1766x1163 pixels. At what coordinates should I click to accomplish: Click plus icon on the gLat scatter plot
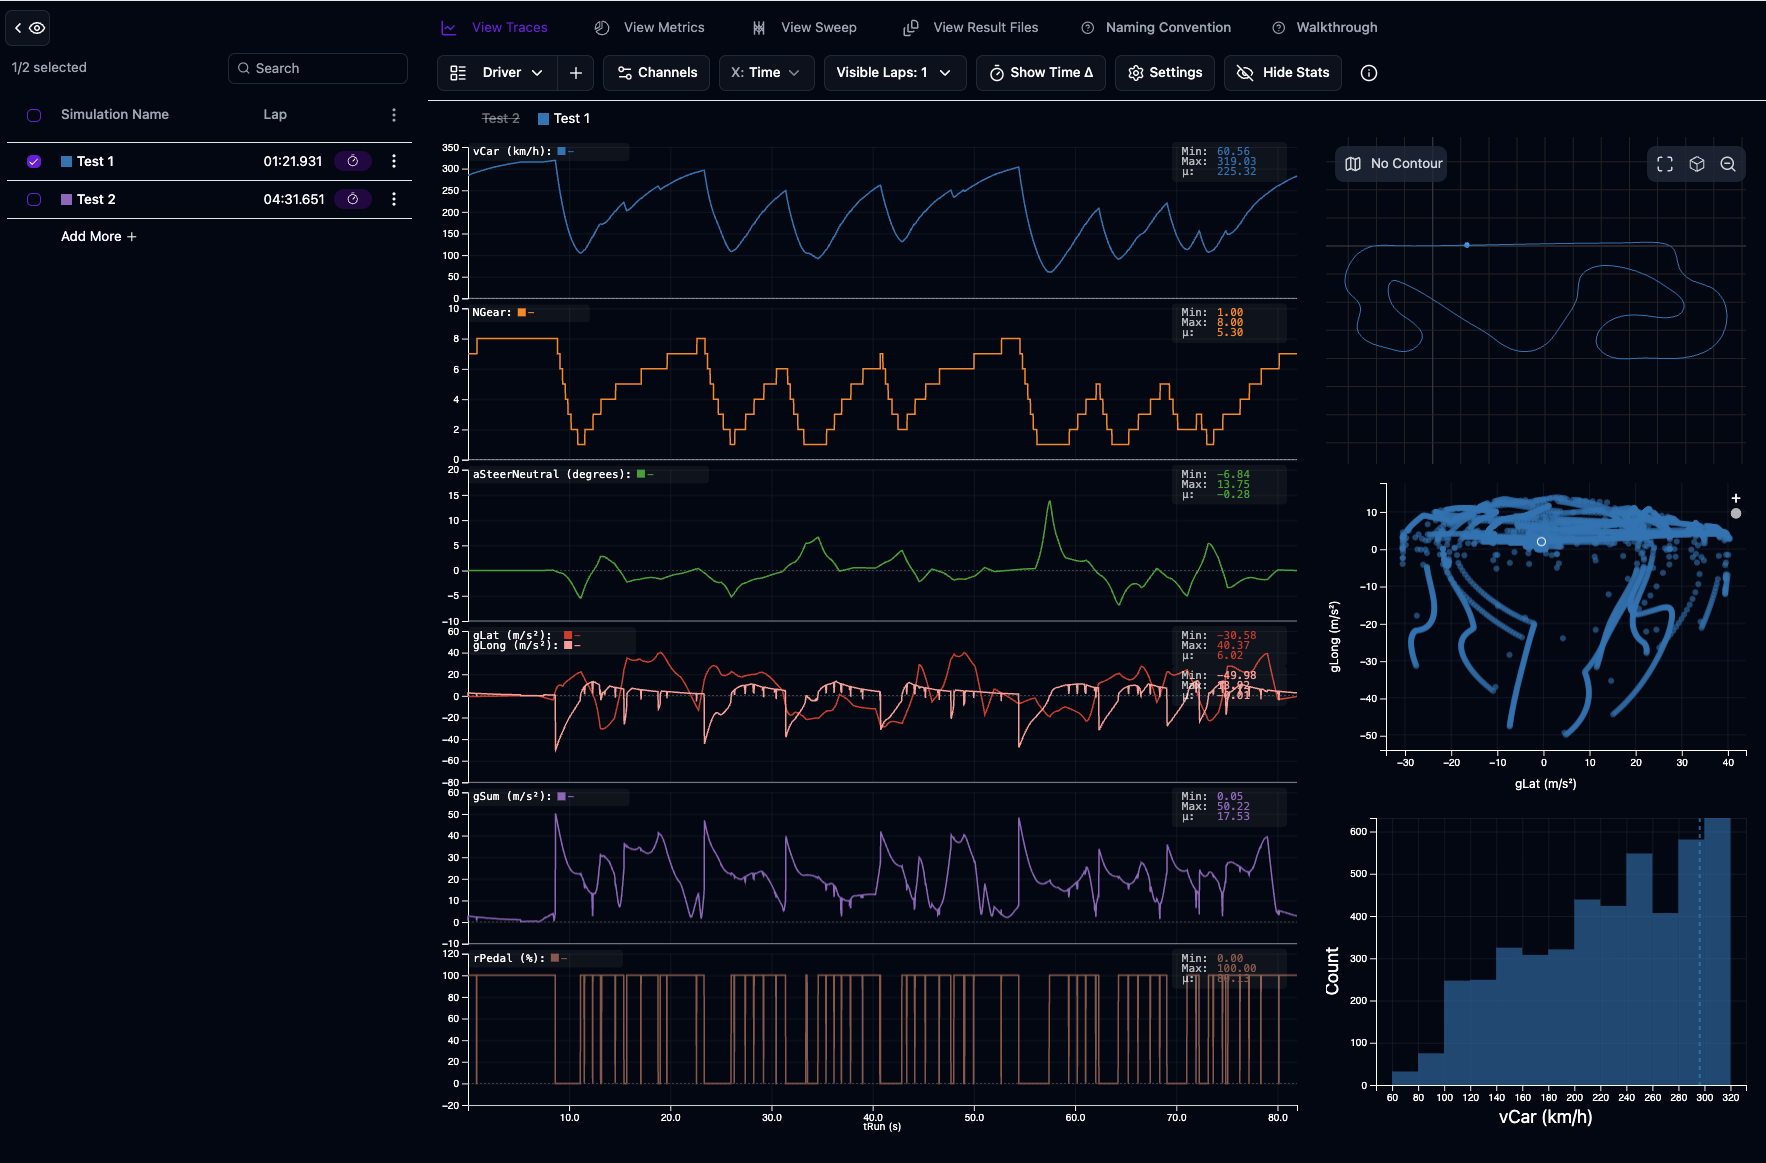coord(1736,498)
